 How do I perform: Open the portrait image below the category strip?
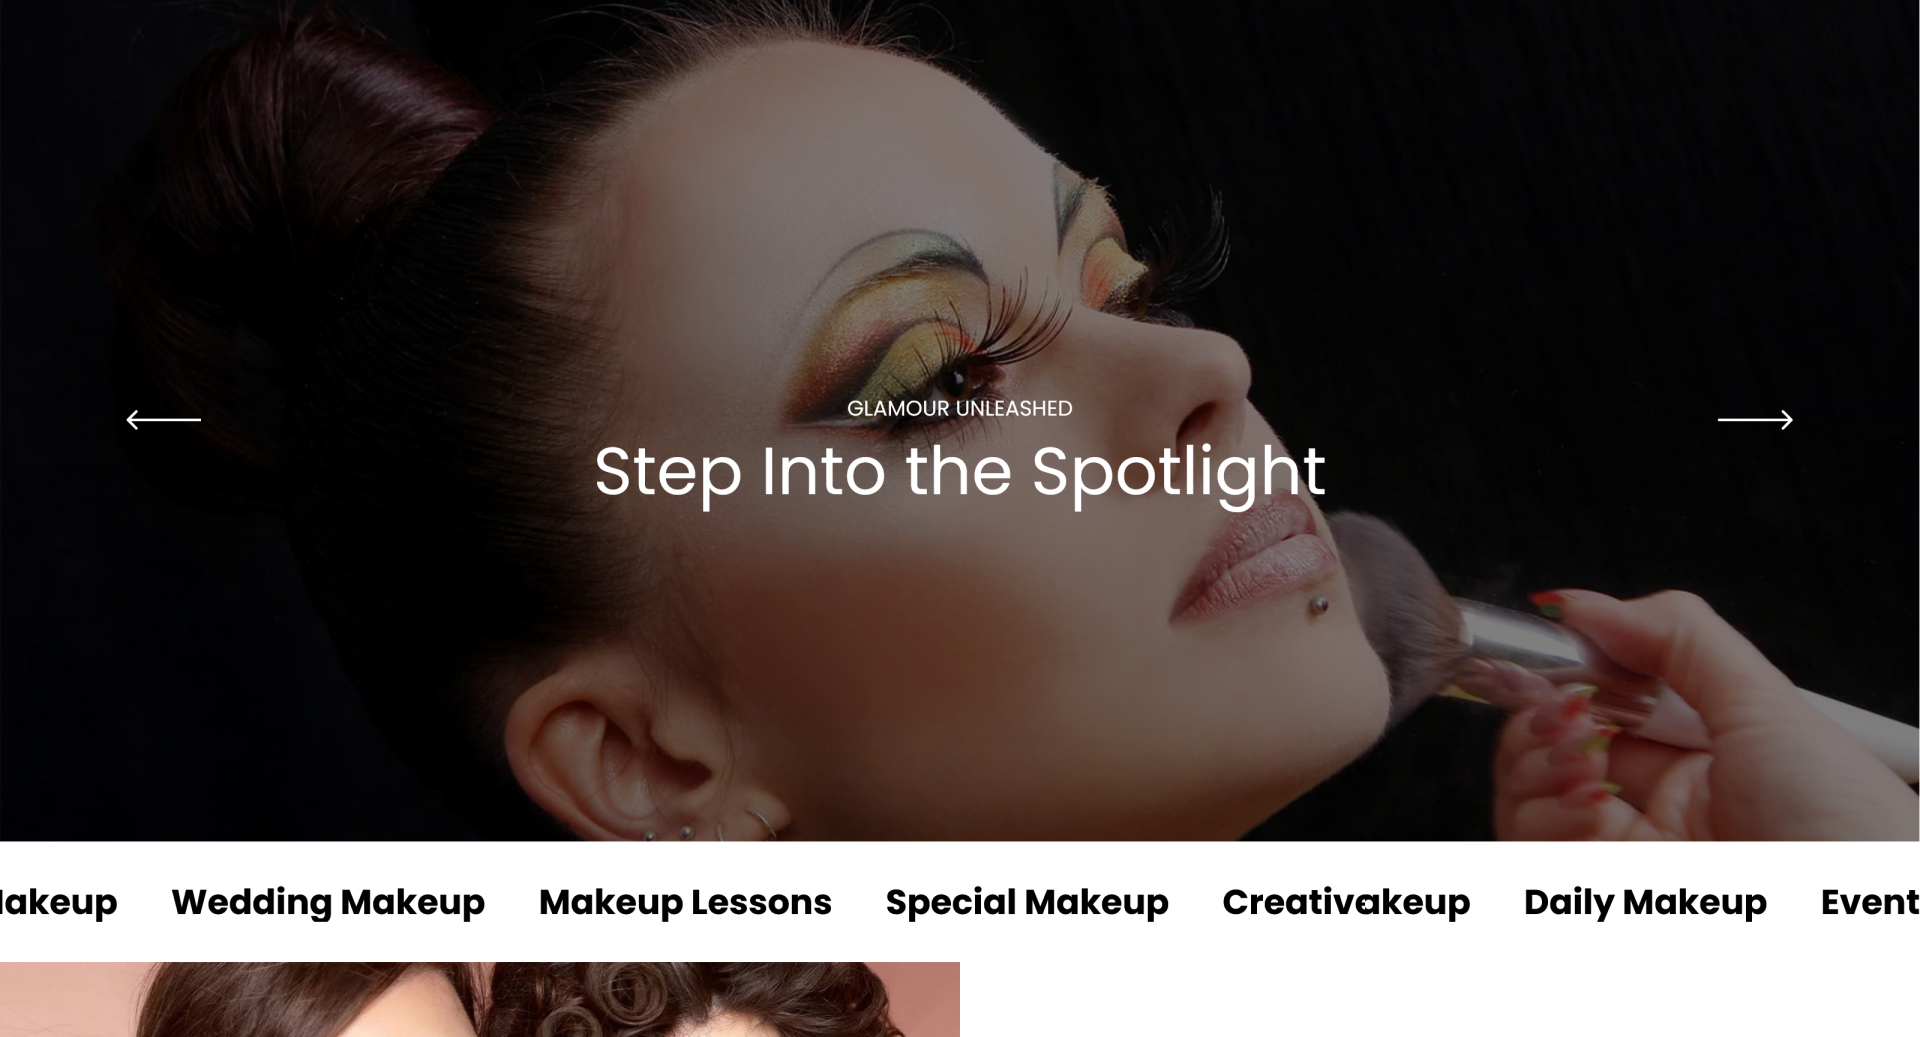(x=480, y=999)
